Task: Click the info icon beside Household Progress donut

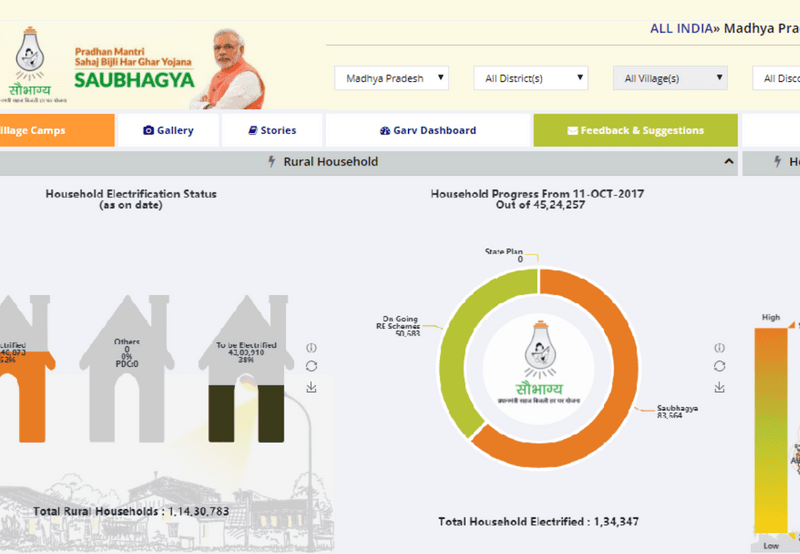Action: point(718,347)
